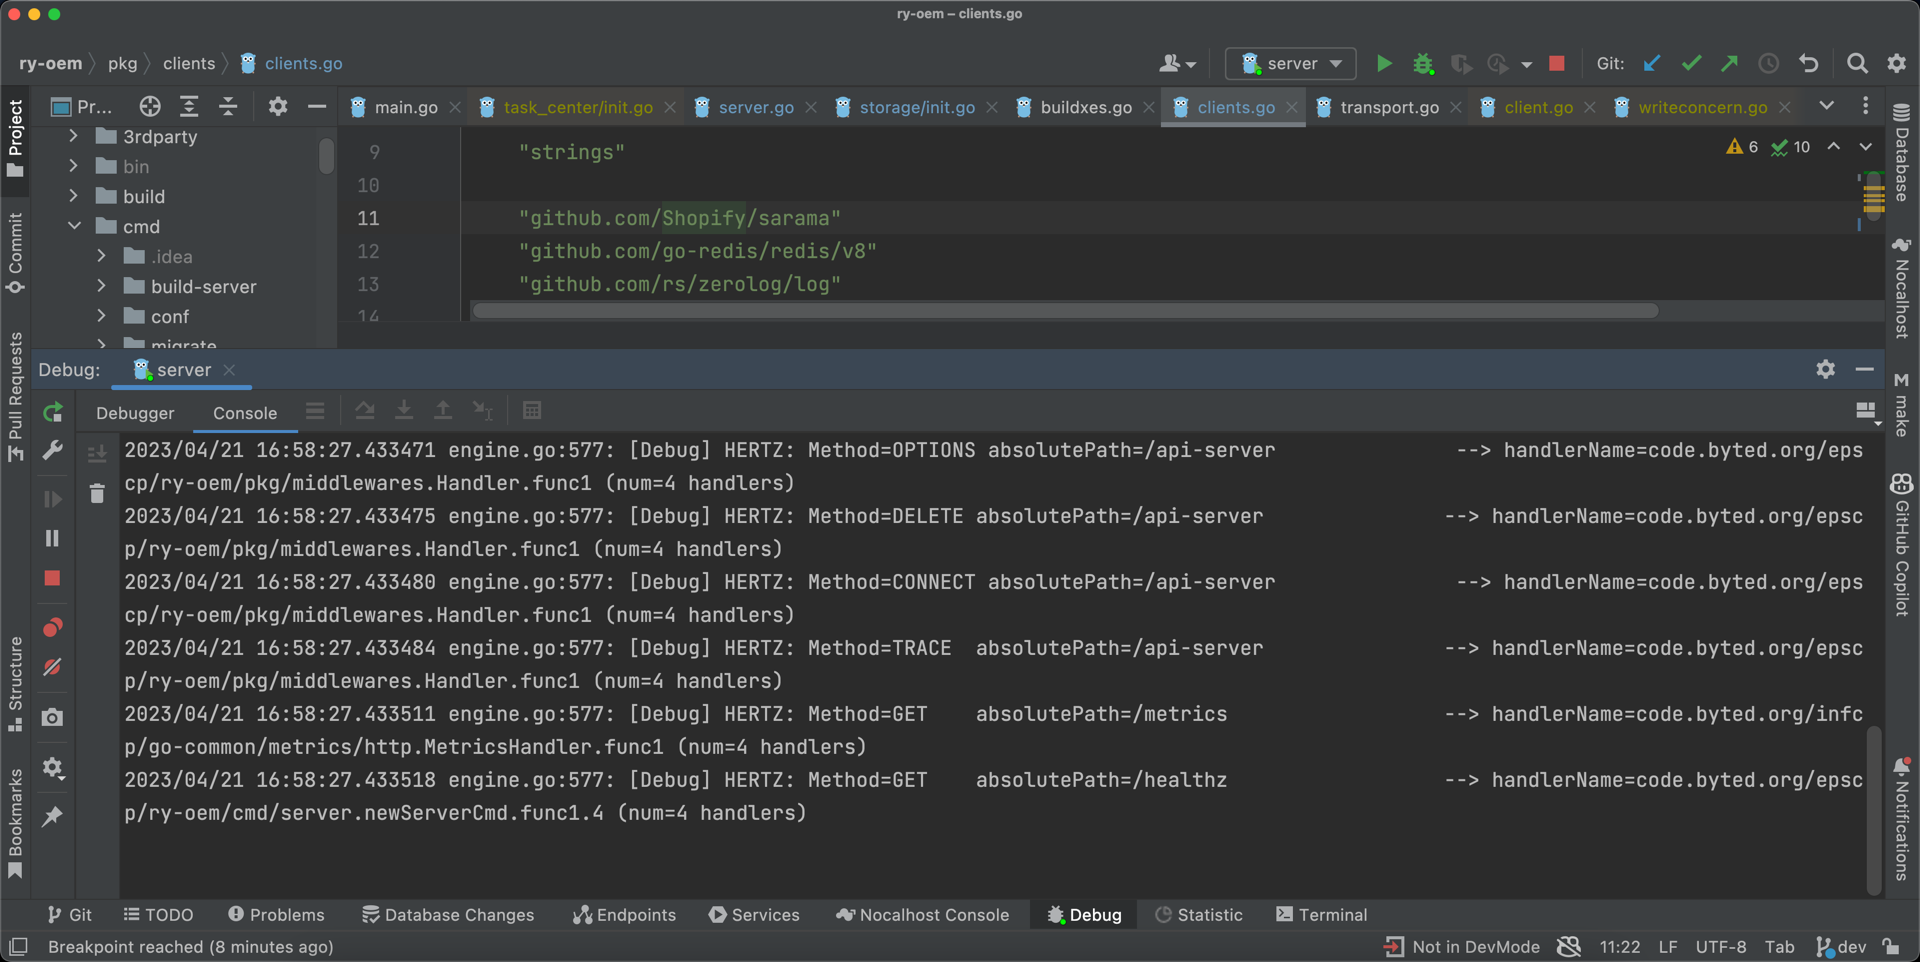1920x962 pixels.
Task: Click the editor horizontal scrollbar
Action: pyautogui.click(x=1065, y=311)
